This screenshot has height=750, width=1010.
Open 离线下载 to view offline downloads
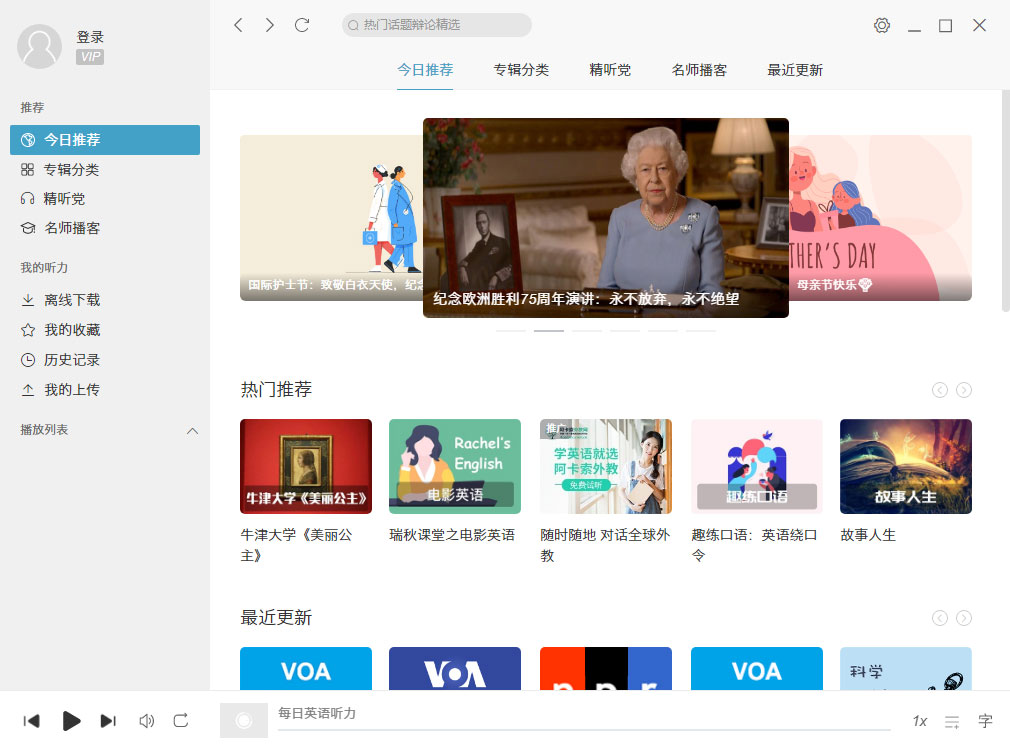click(x=70, y=299)
